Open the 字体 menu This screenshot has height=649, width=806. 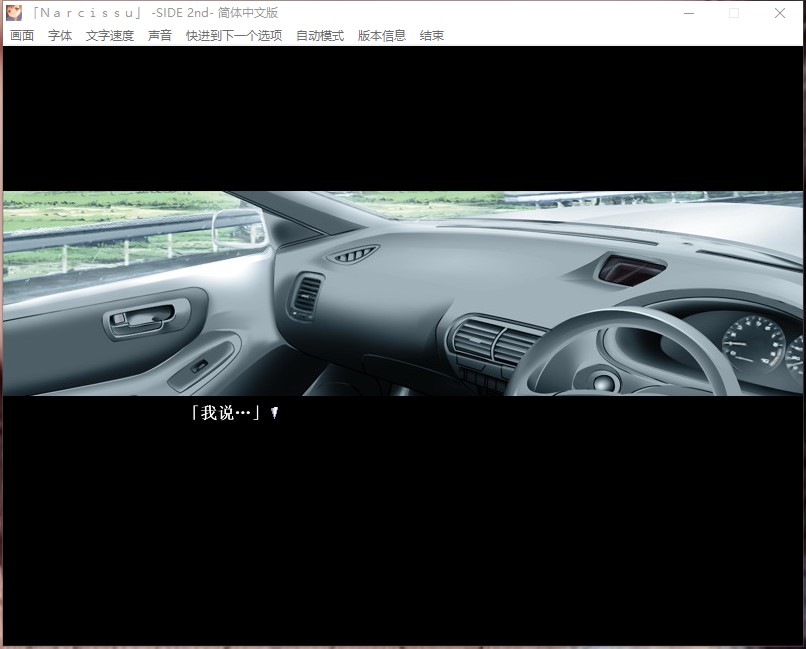tap(60, 35)
